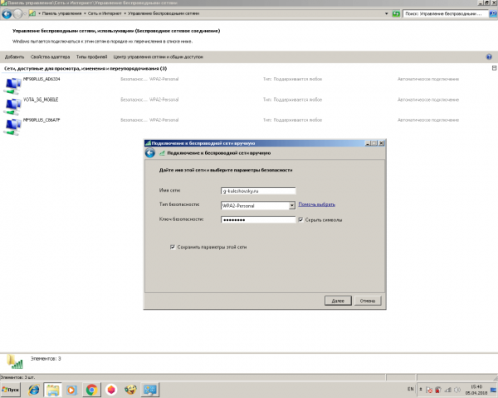Click the Control Panel search box
This screenshot has height=398, width=498.
(x=445, y=14)
